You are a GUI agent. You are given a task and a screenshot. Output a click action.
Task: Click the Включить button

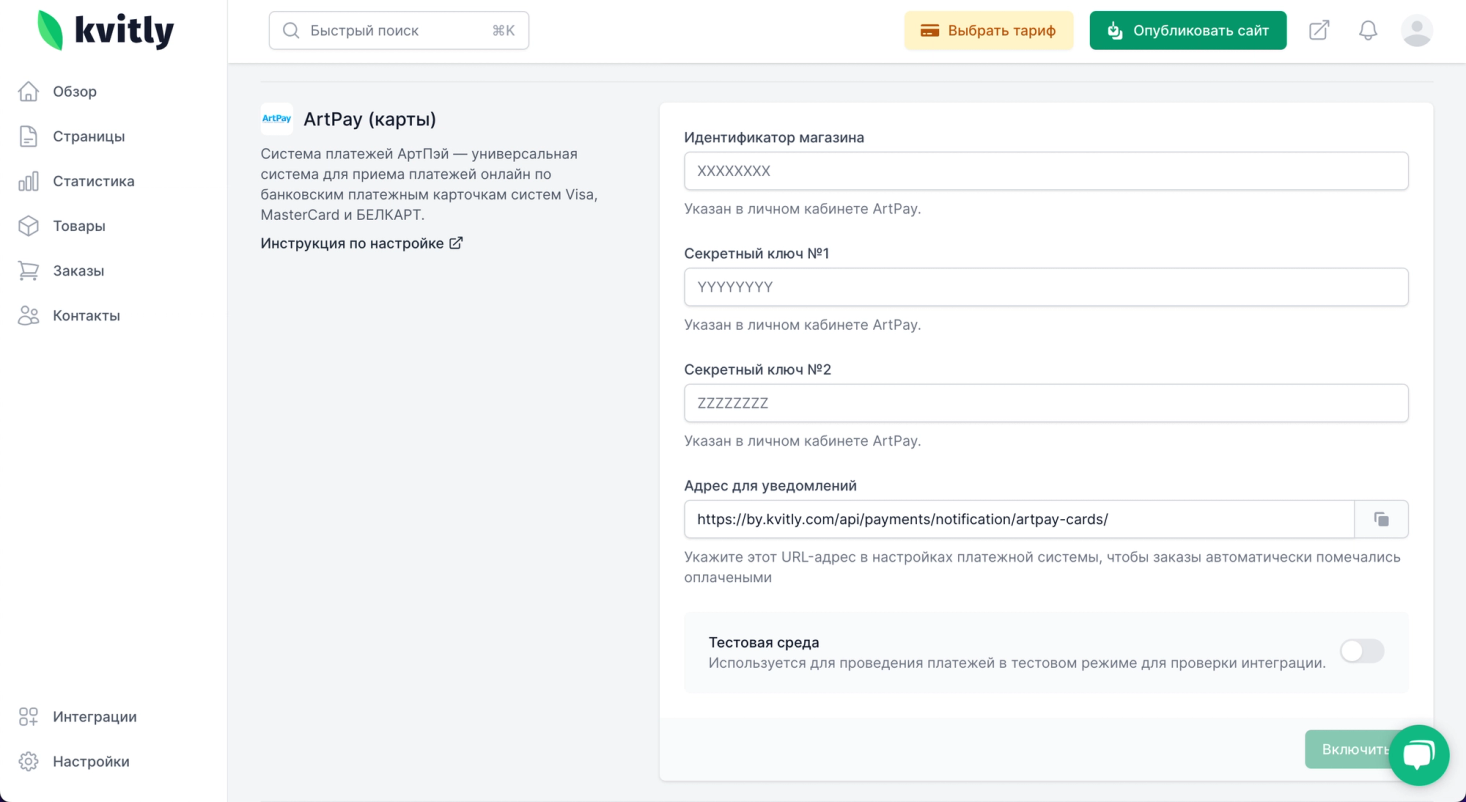[1355, 749]
